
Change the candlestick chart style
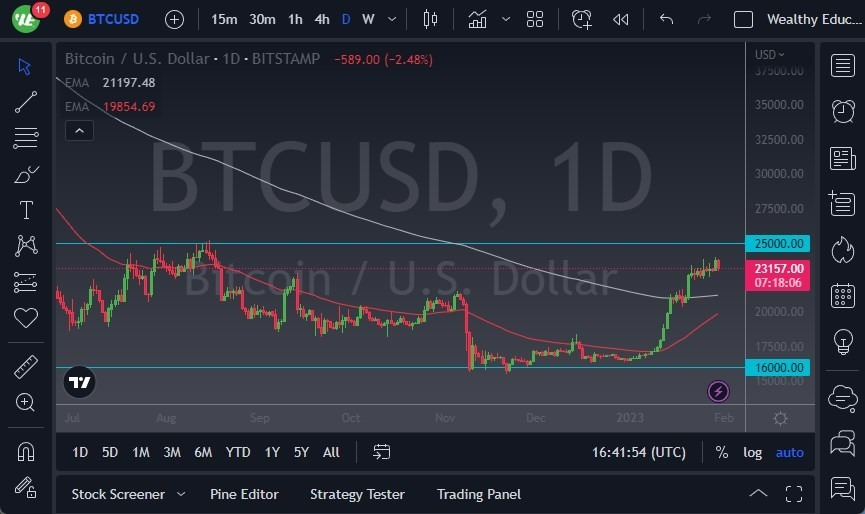coord(430,20)
